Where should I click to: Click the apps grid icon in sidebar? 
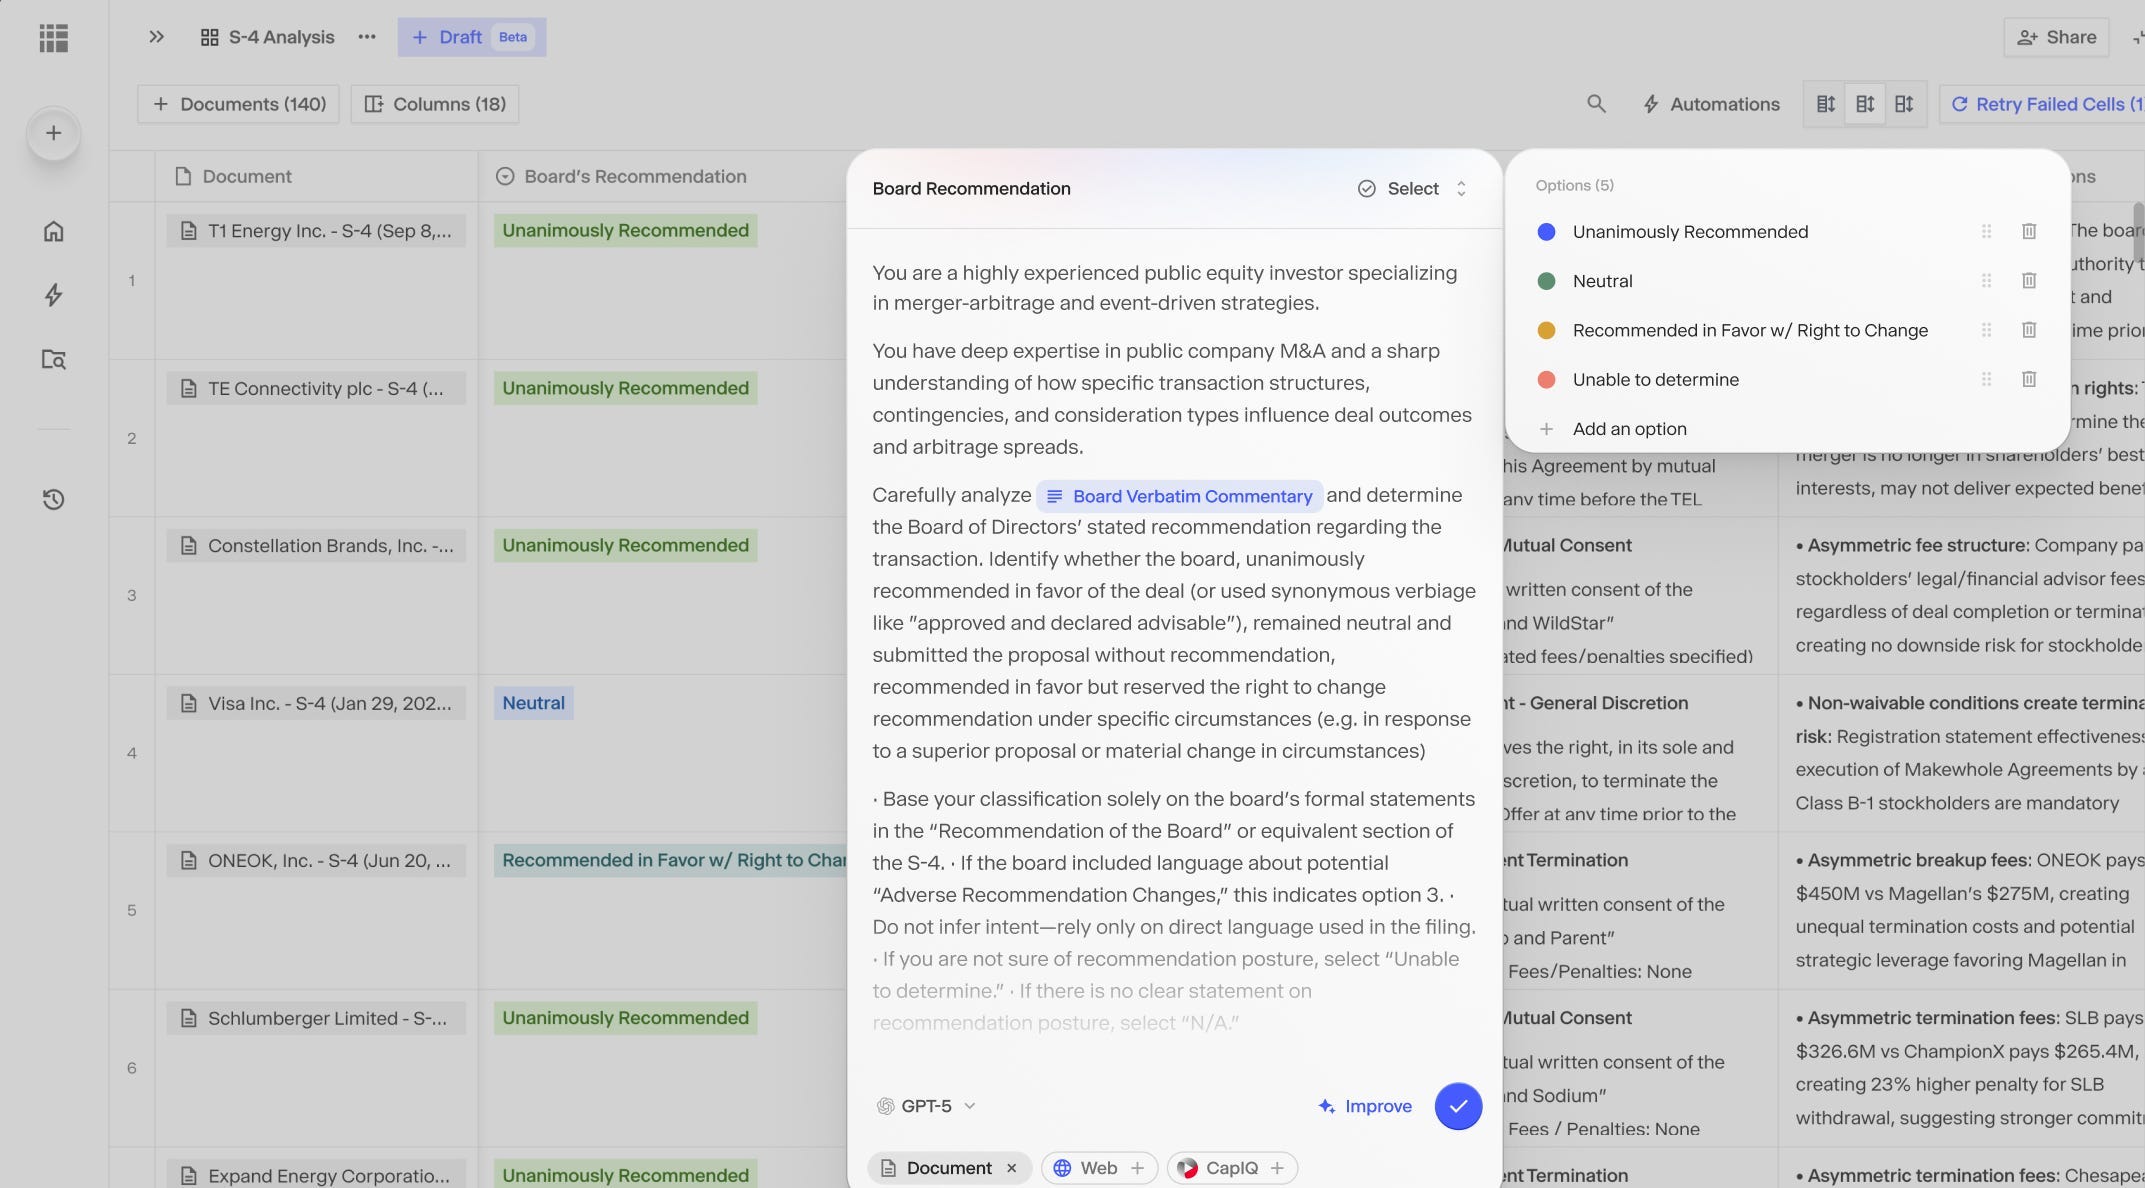(x=54, y=38)
